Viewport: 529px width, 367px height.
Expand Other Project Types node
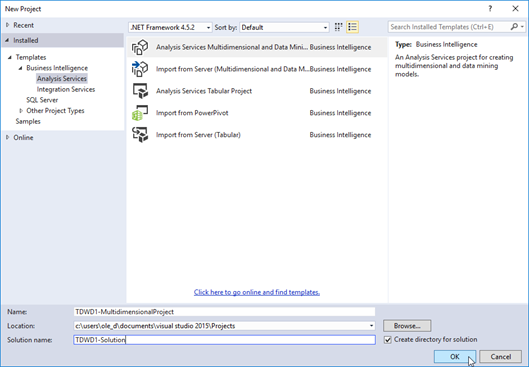pyautogui.click(x=21, y=111)
